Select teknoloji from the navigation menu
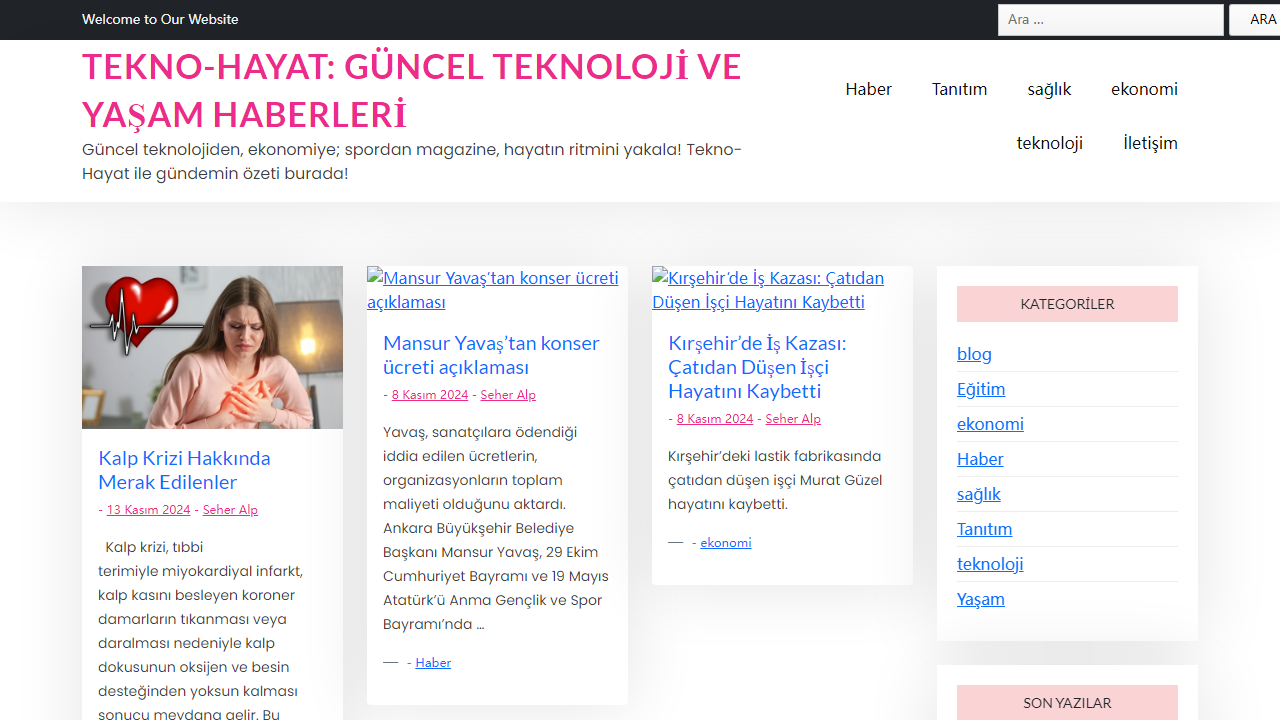 tap(1049, 143)
